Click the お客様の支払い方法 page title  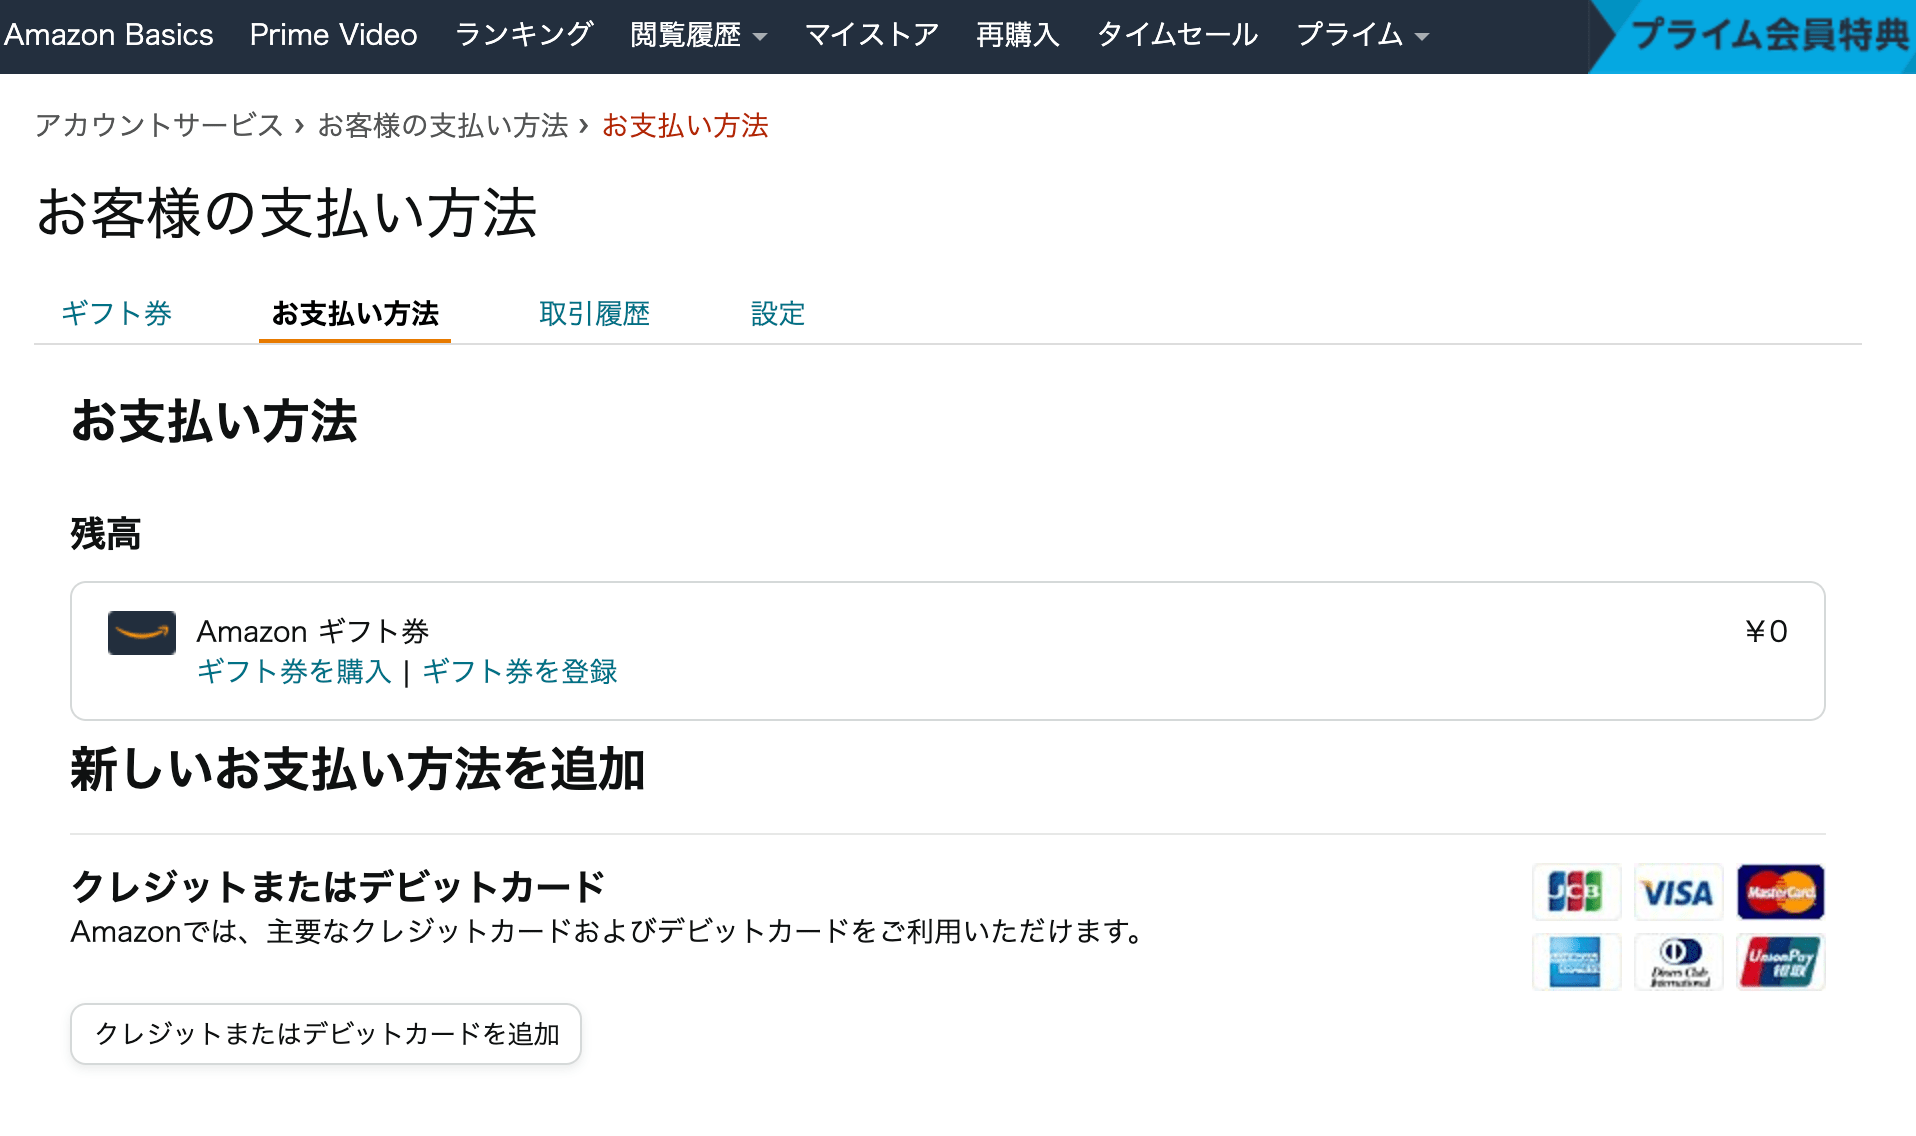[x=287, y=213]
